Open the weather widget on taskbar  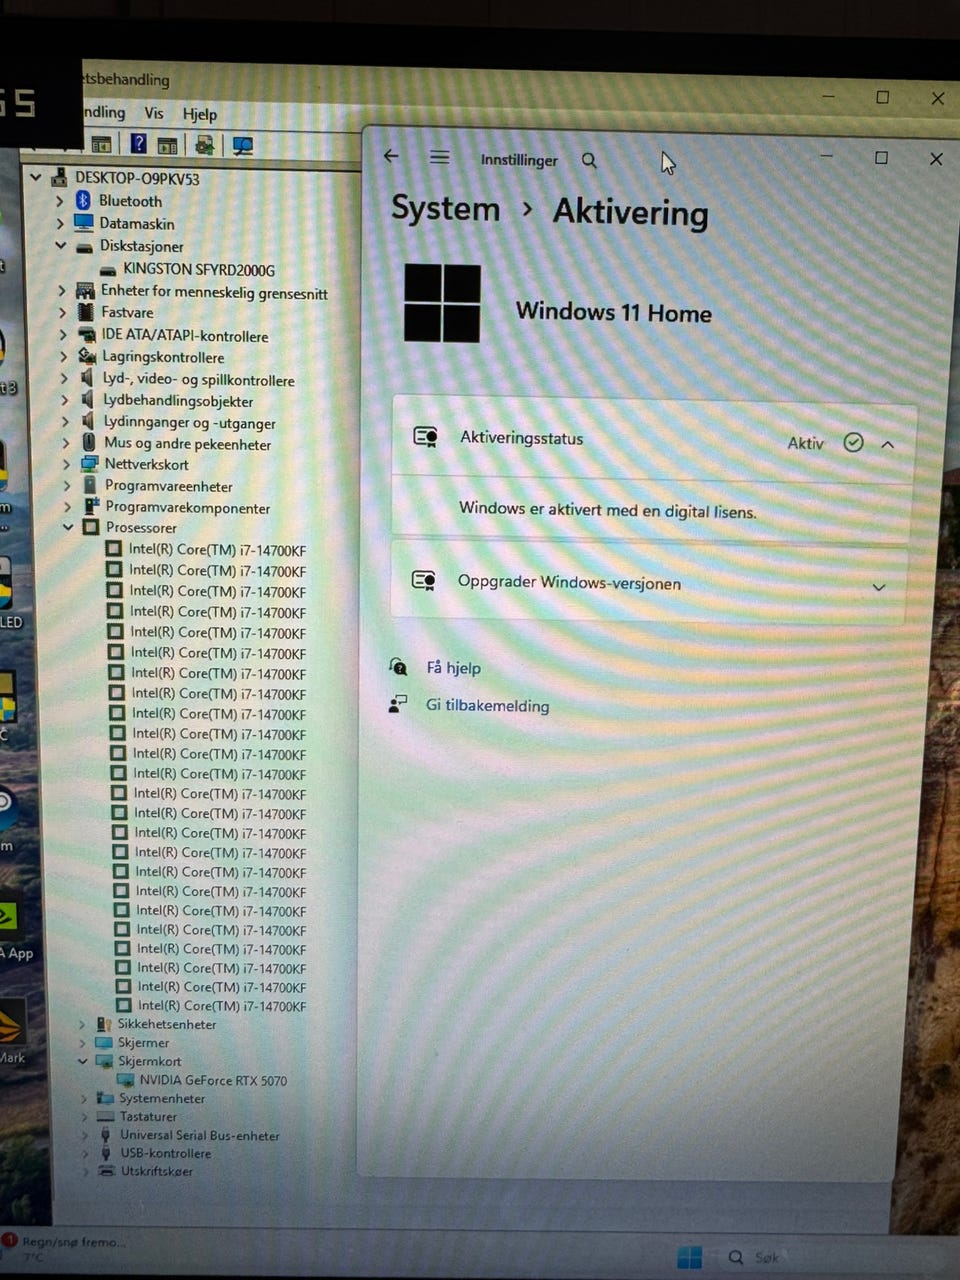pyautogui.click(x=65, y=1248)
